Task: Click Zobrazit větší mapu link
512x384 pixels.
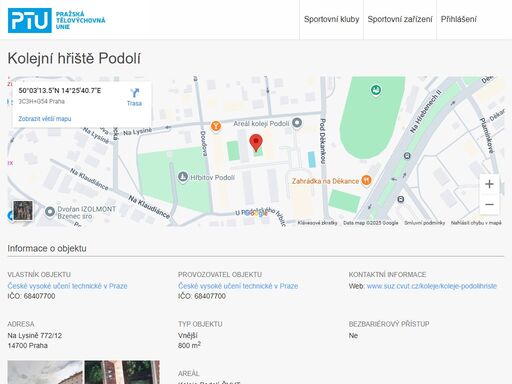Action: tap(45, 119)
